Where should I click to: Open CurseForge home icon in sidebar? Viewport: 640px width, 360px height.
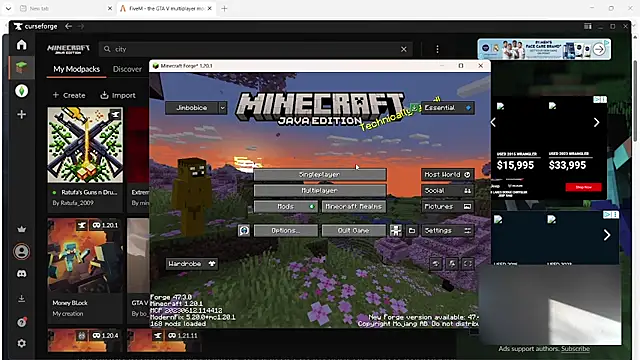[x=22, y=44]
